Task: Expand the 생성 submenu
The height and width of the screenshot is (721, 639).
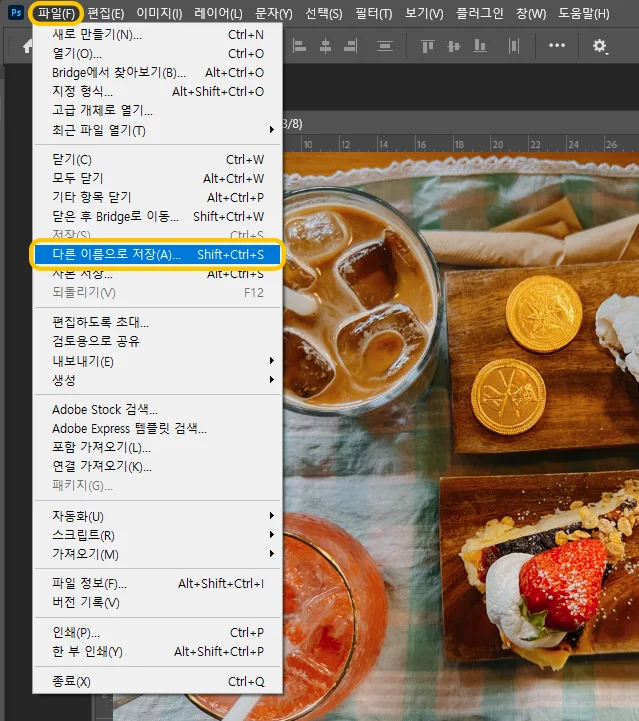Action: point(158,380)
